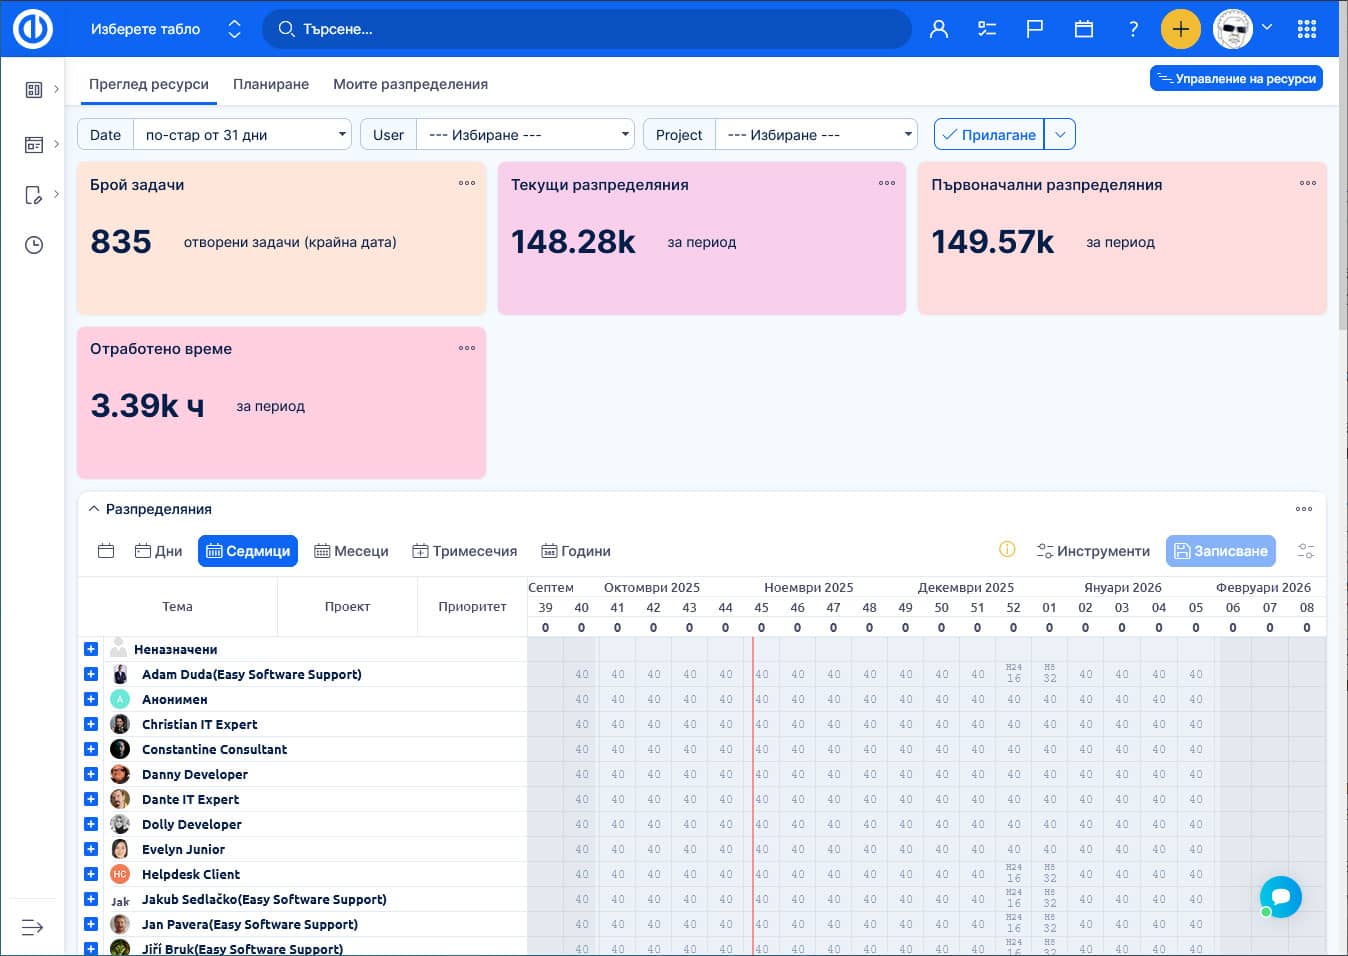Open options menu of Текущи разпределяния card
This screenshot has width=1348, height=956.
tap(887, 183)
